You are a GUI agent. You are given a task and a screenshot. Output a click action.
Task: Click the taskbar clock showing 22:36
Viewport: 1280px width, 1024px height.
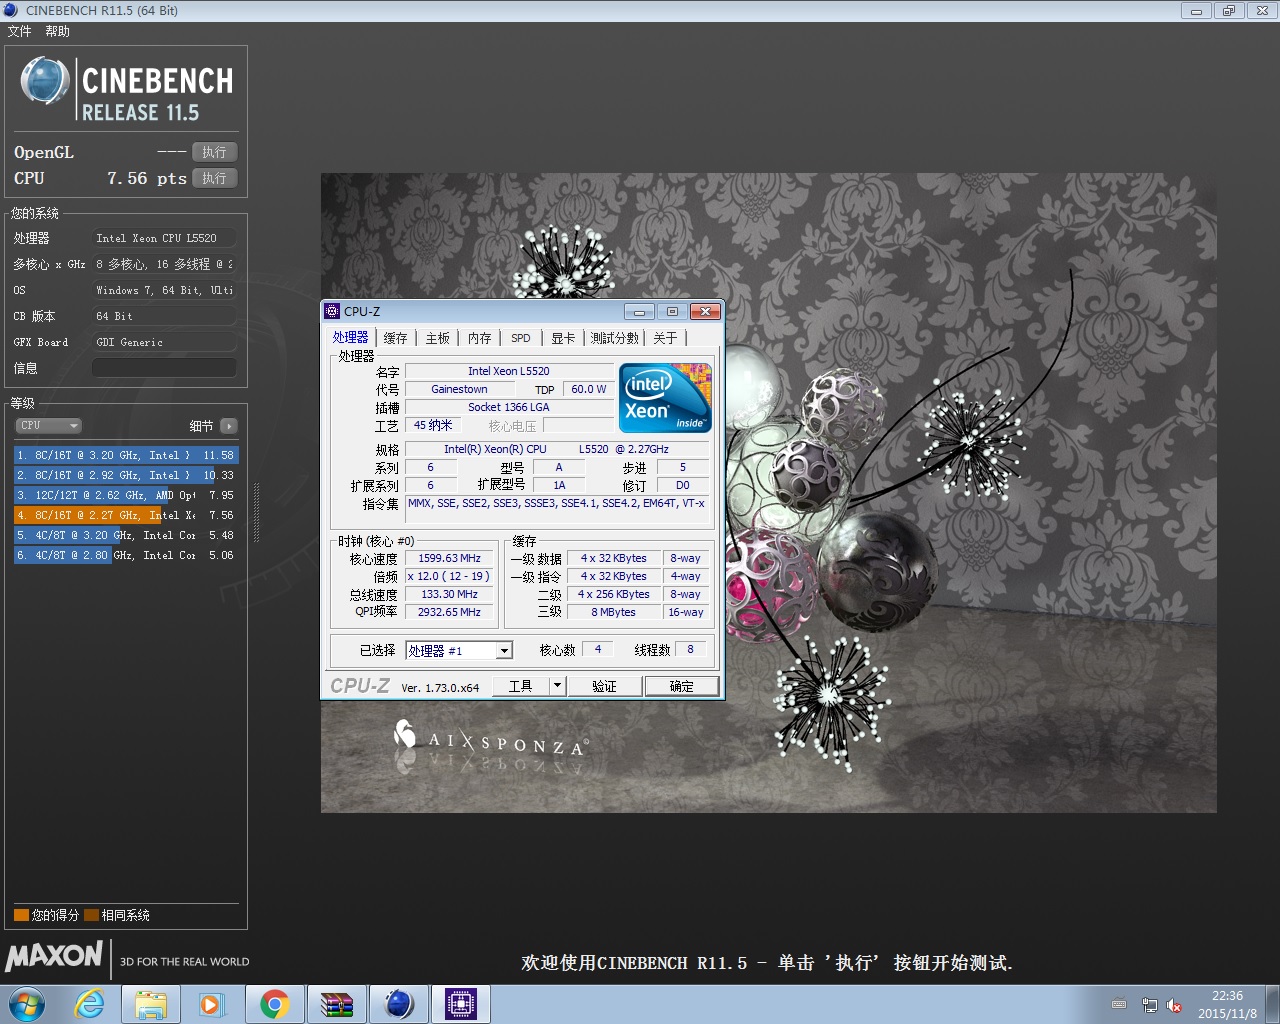[x=1227, y=1004]
